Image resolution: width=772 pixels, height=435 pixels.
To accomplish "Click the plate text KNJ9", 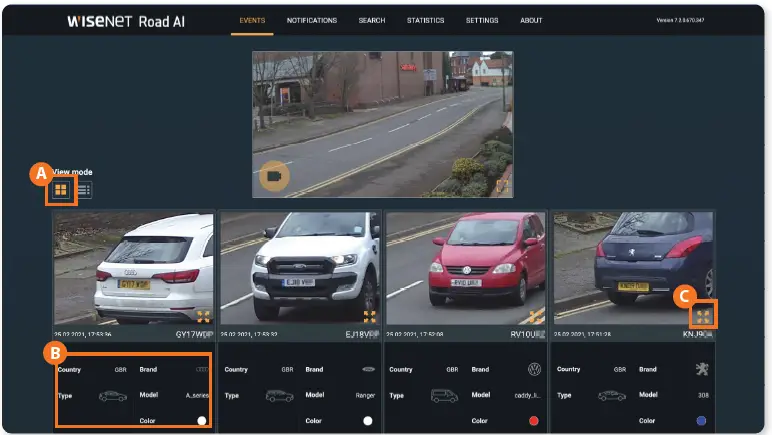I will (x=698, y=335).
